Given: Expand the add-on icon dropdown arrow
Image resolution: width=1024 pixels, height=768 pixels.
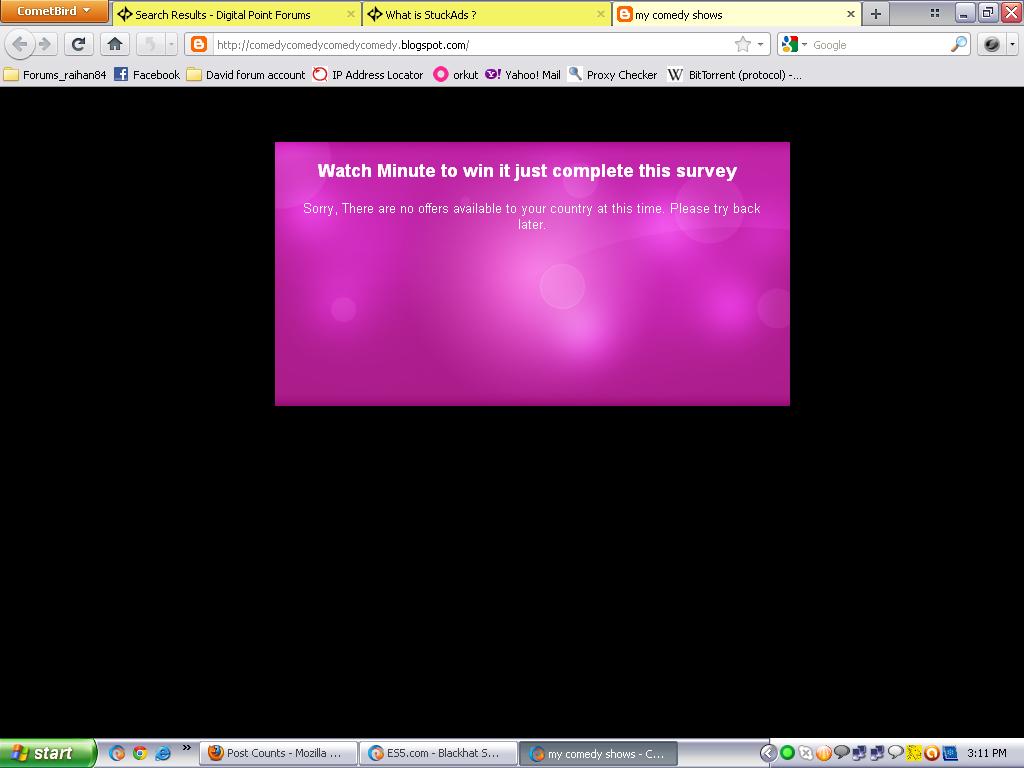Looking at the screenshot, I should pos(1012,44).
